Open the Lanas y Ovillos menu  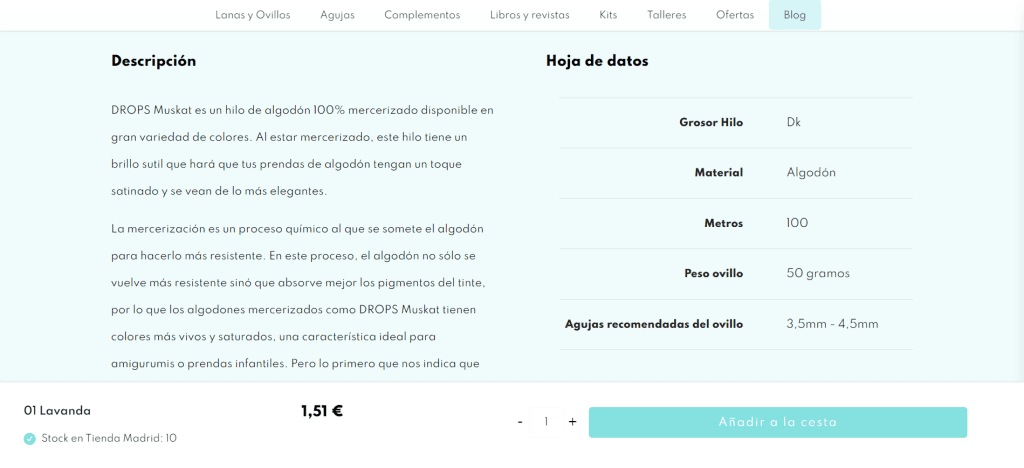[253, 15]
